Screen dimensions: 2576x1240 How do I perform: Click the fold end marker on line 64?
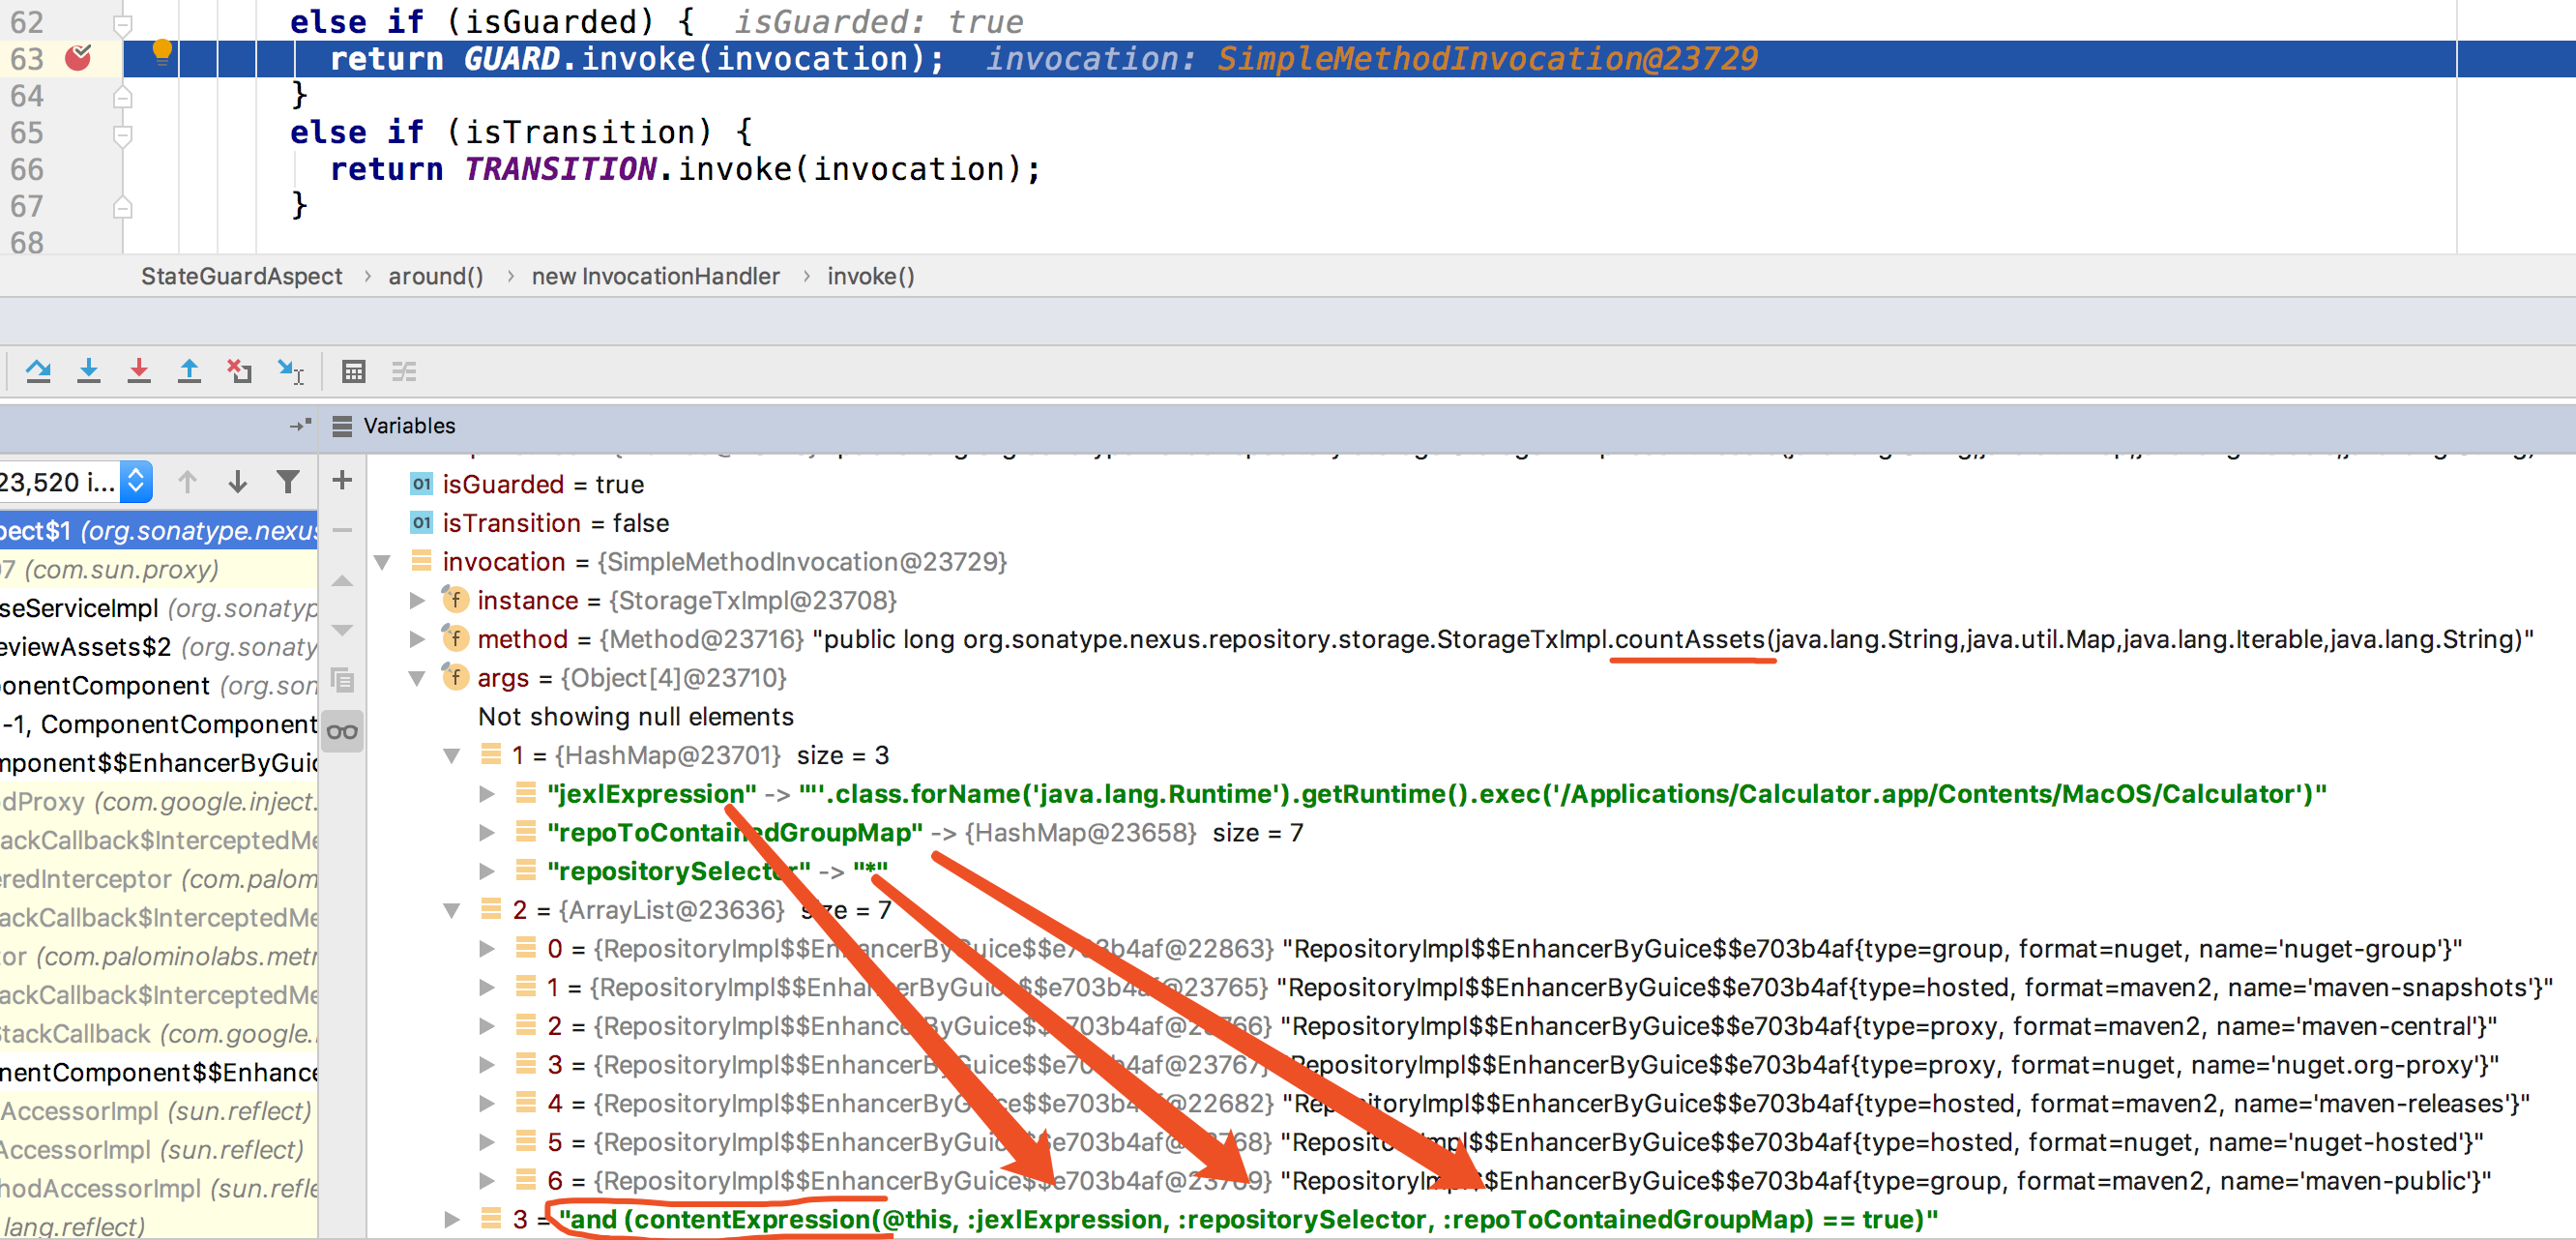[x=123, y=97]
